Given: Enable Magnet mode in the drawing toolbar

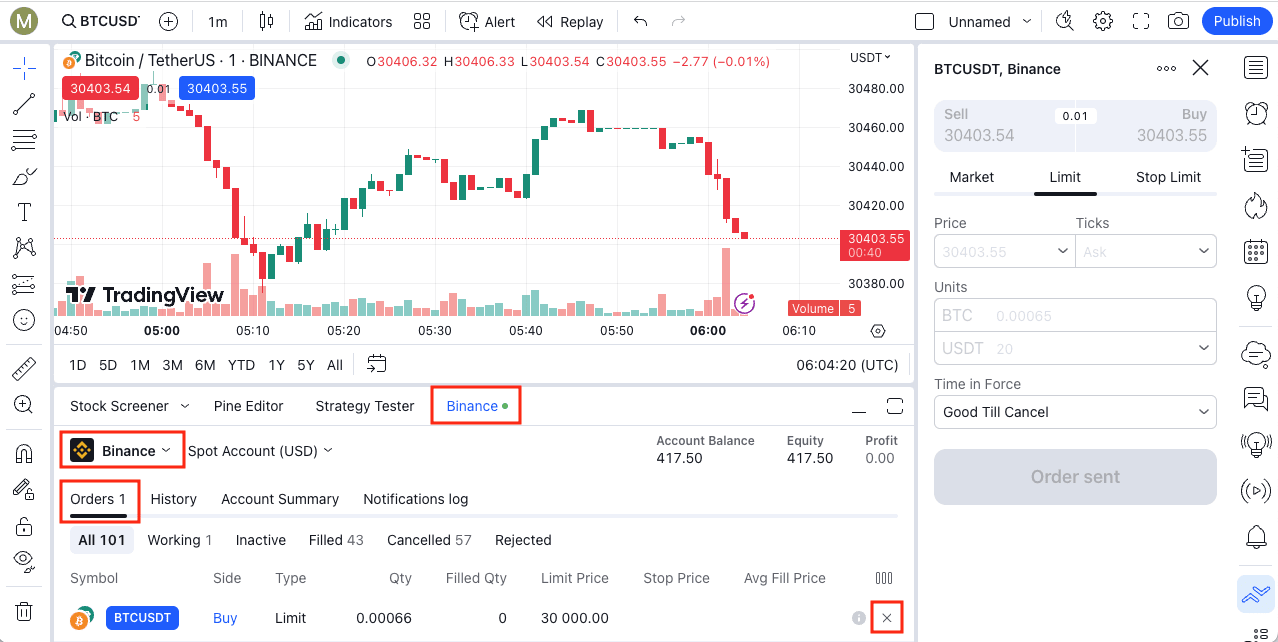Looking at the screenshot, I should point(24,453).
